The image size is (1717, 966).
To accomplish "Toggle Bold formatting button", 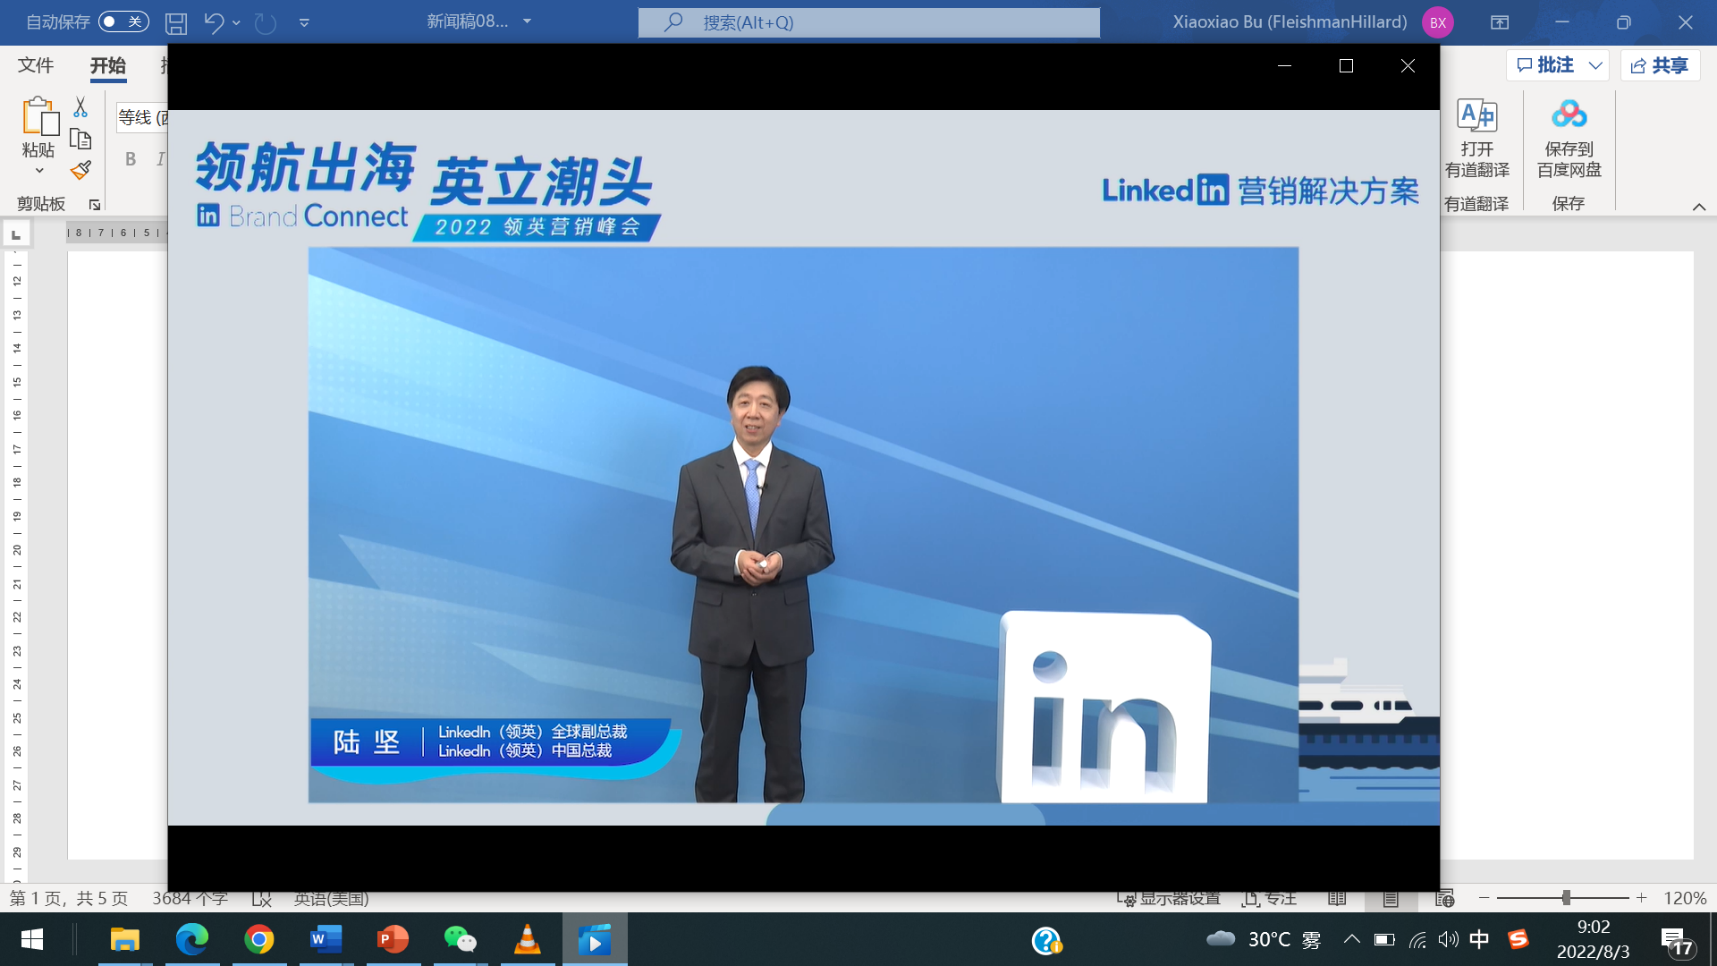I will (x=130, y=159).
